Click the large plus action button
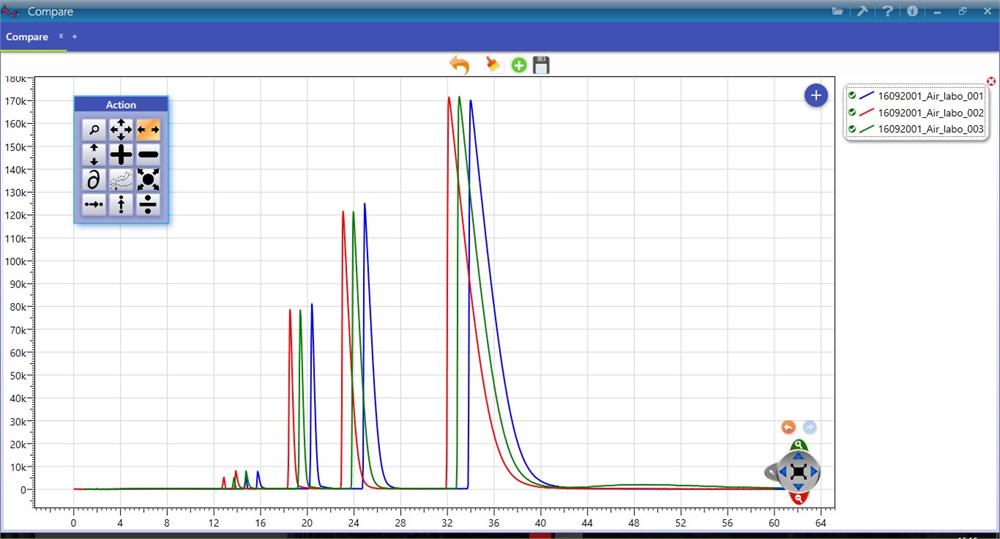Screen dimensions: 1000x539 (x=120, y=154)
